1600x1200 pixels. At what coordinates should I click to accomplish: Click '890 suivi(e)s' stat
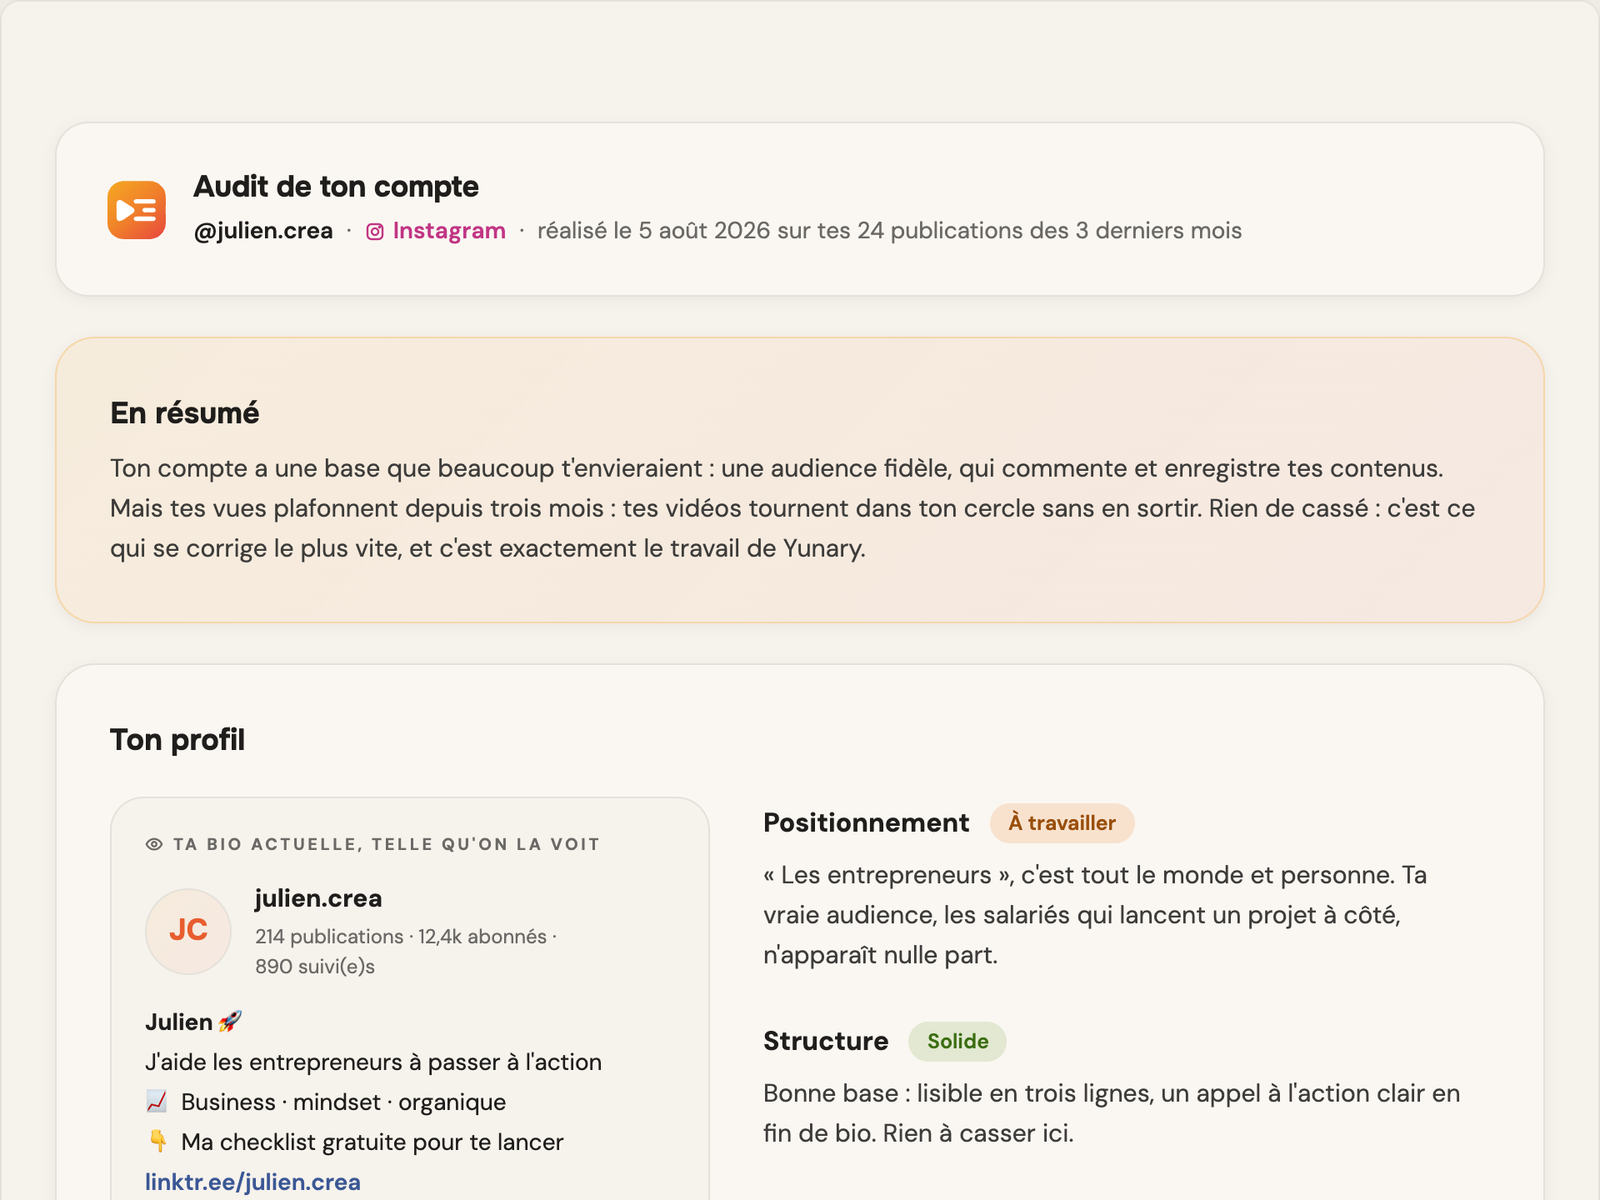click(315, 967)
